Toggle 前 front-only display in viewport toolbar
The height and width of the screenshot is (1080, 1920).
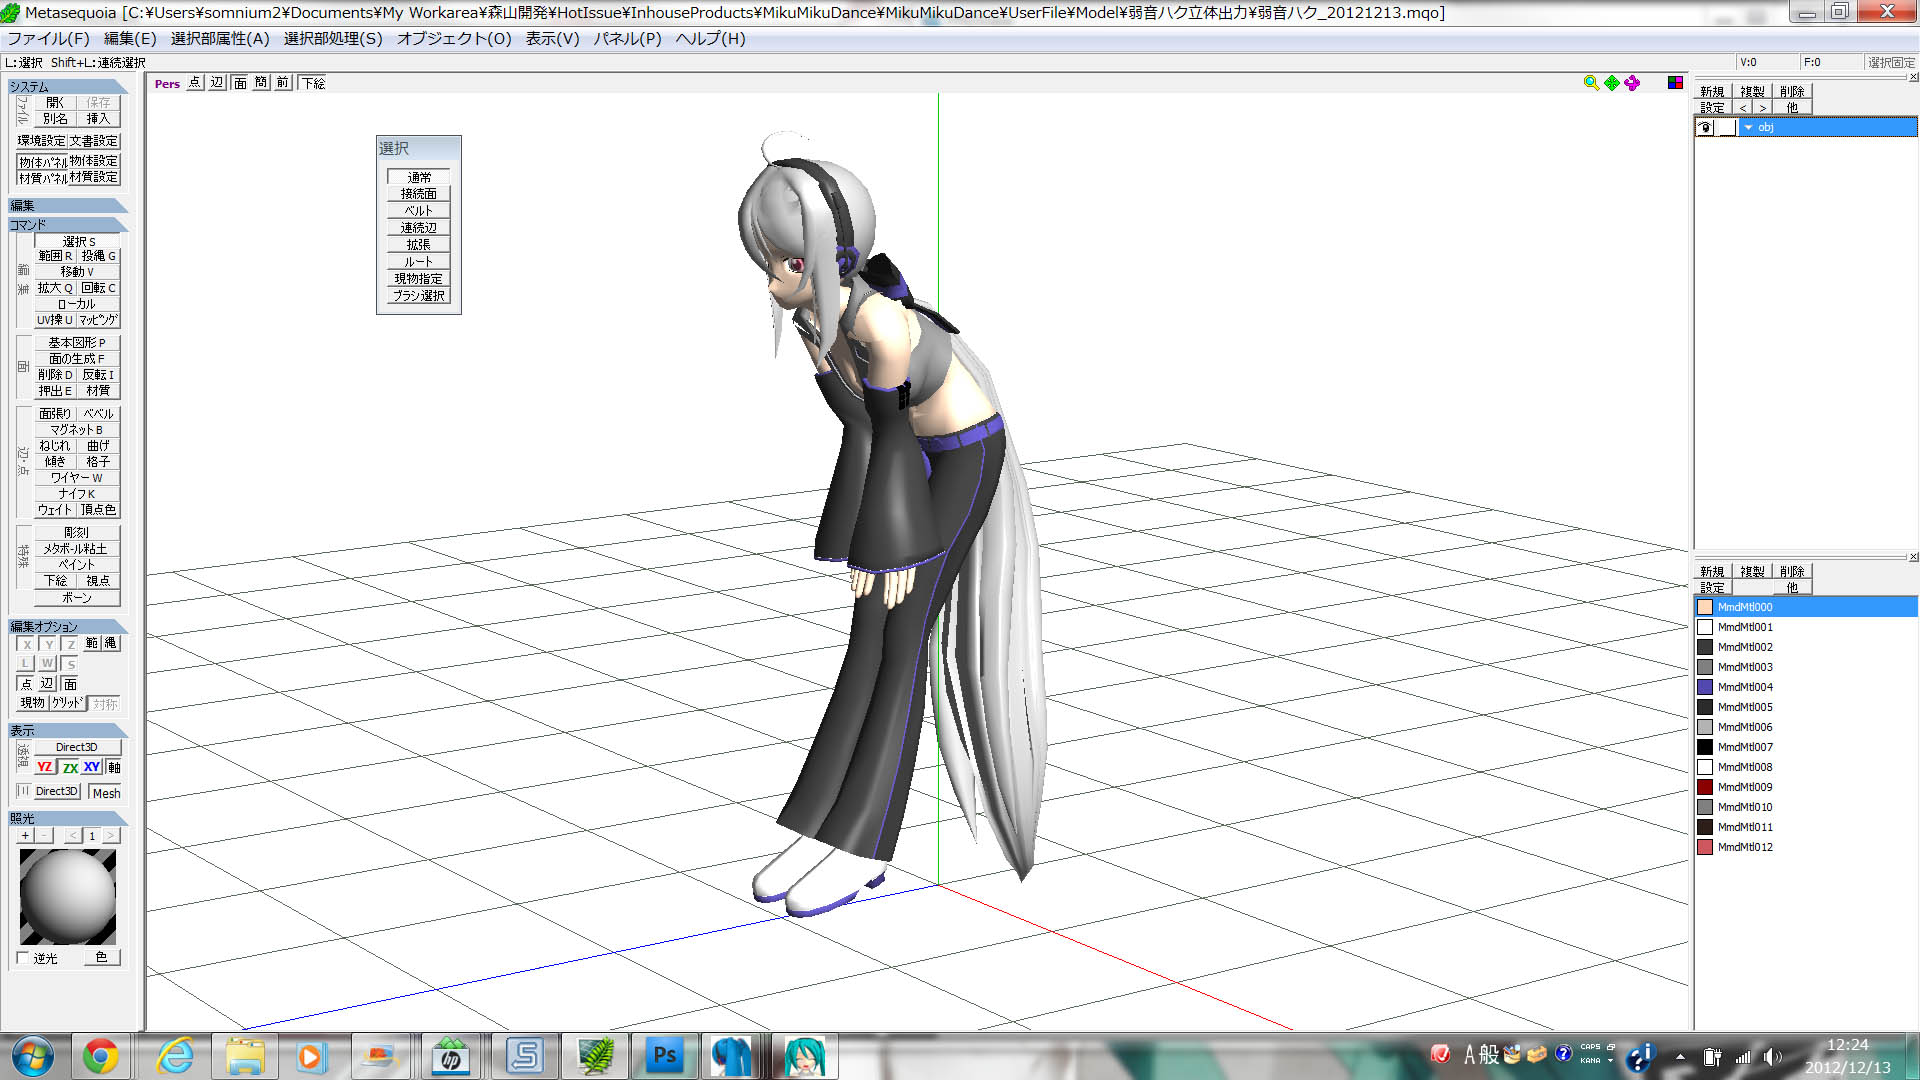(283, 83)
